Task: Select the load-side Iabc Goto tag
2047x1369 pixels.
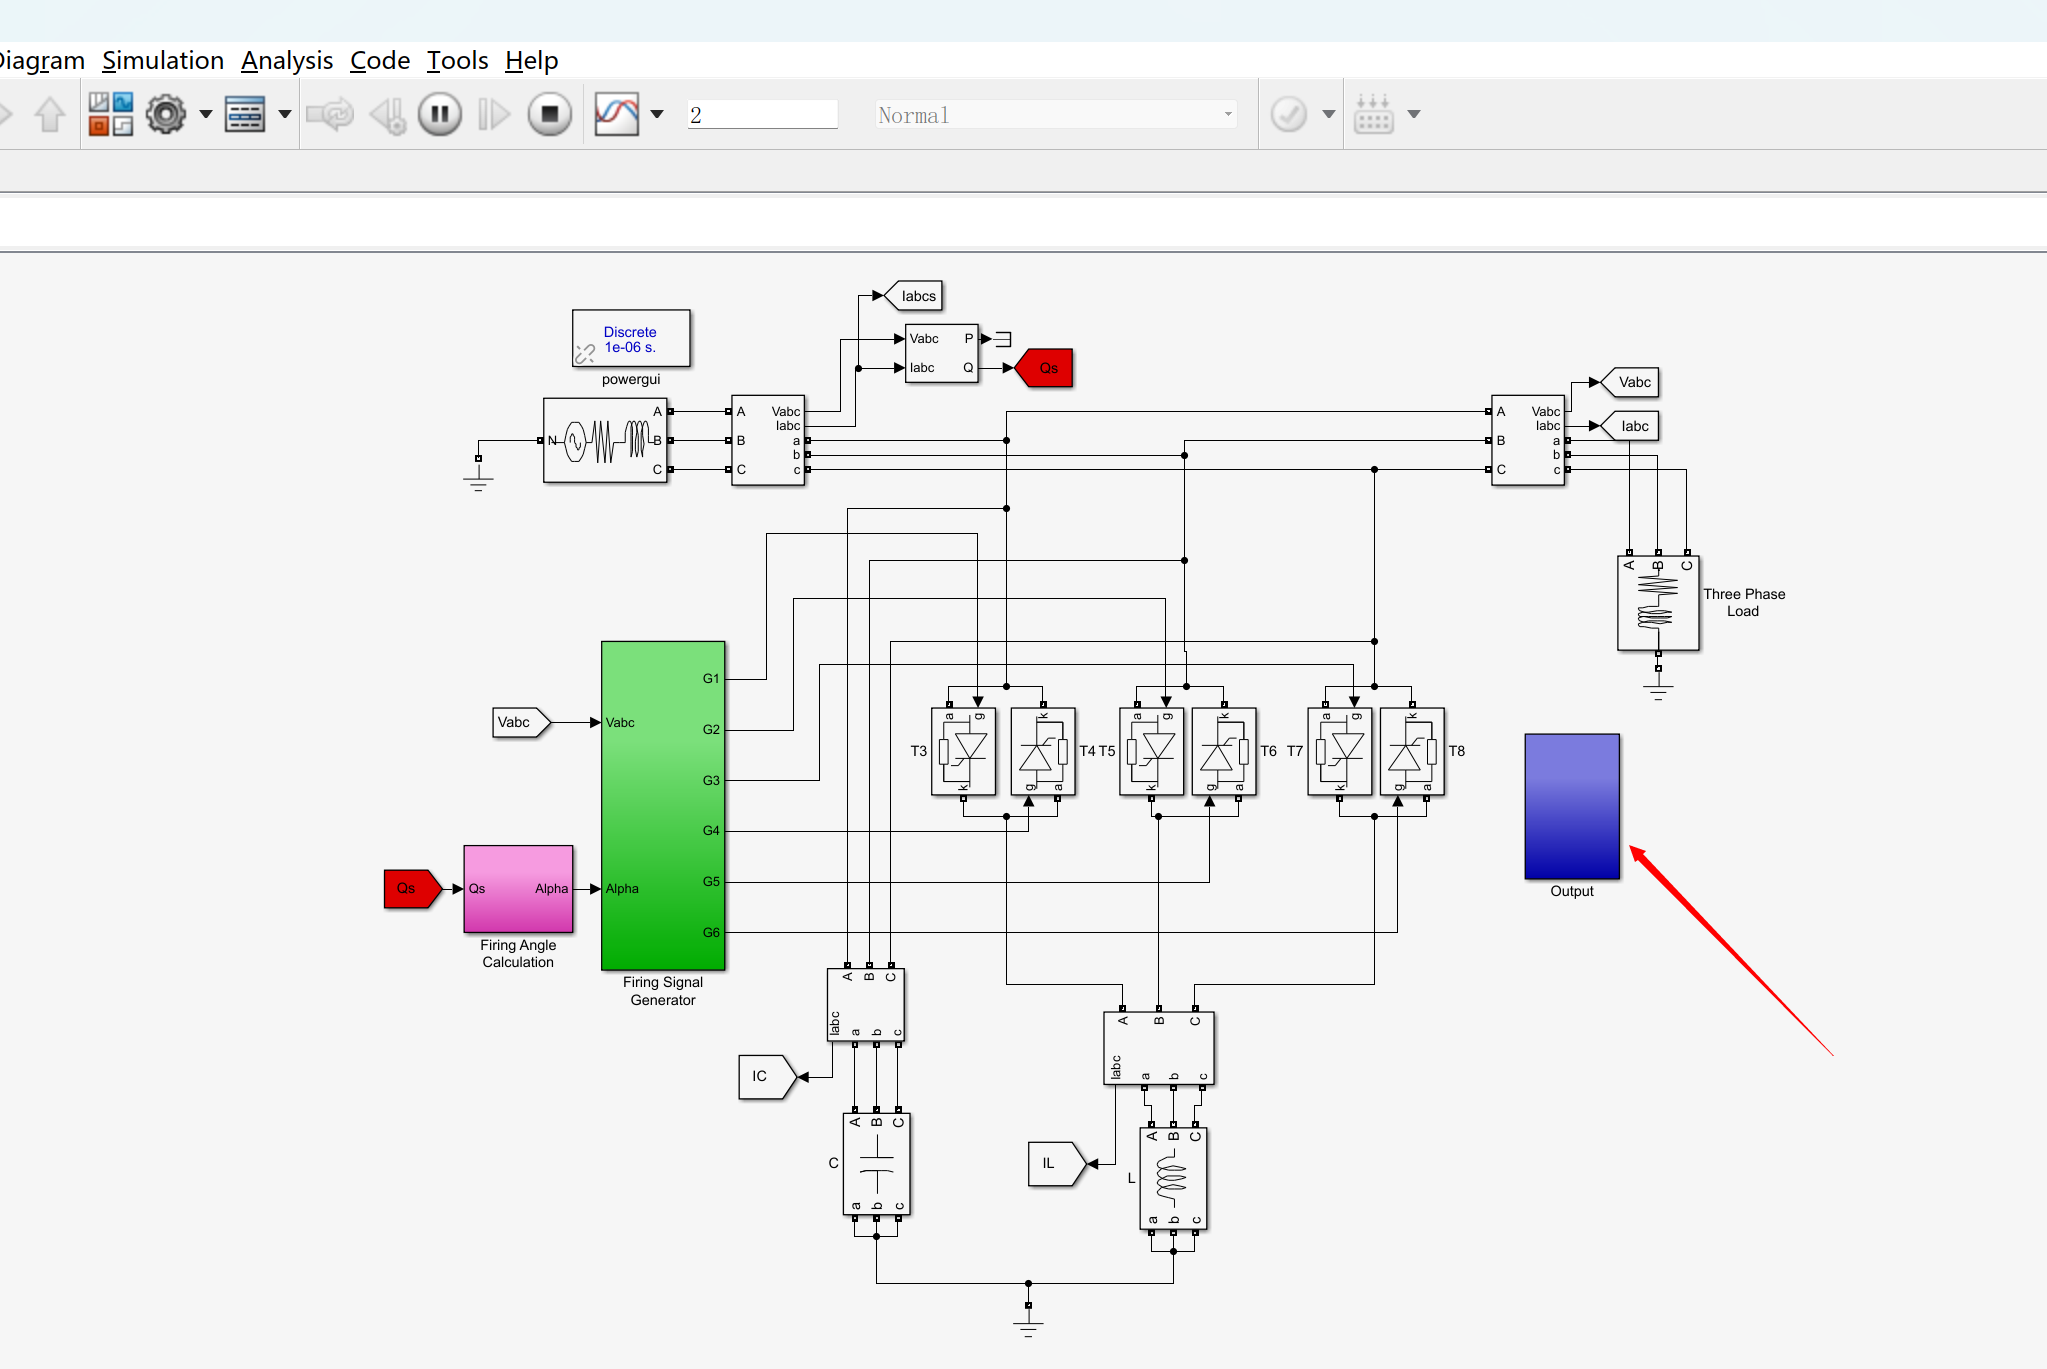Action: click(x=1630, y=426)
